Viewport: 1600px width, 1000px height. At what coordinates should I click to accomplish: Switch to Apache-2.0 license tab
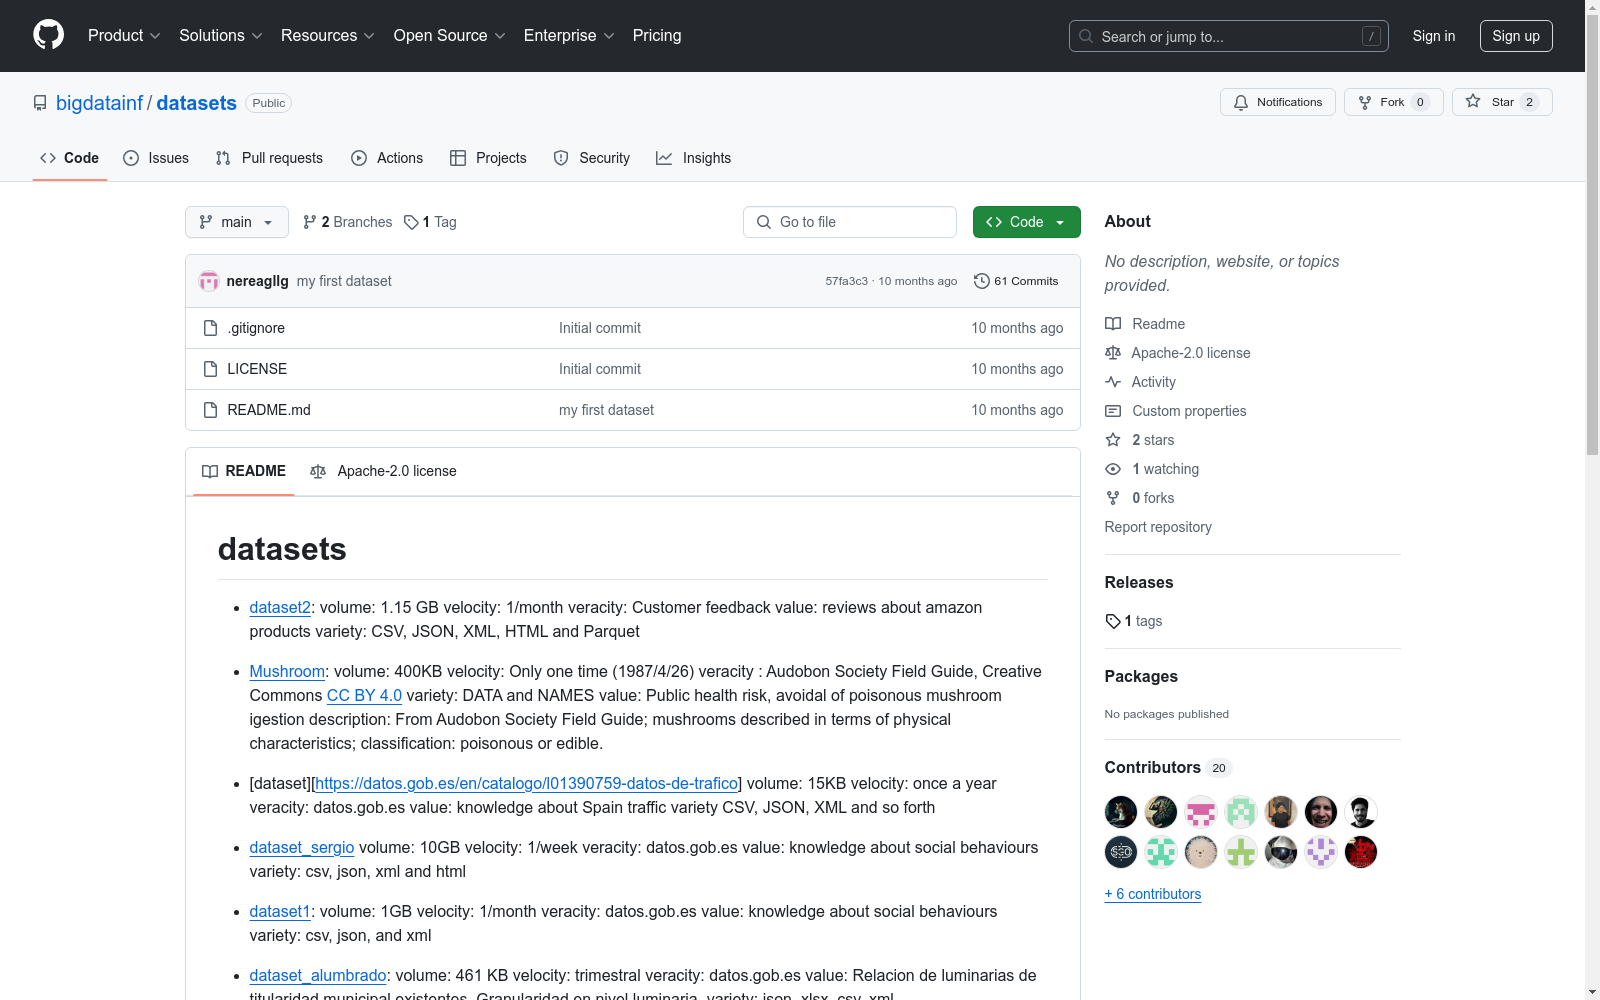point(383,471)
